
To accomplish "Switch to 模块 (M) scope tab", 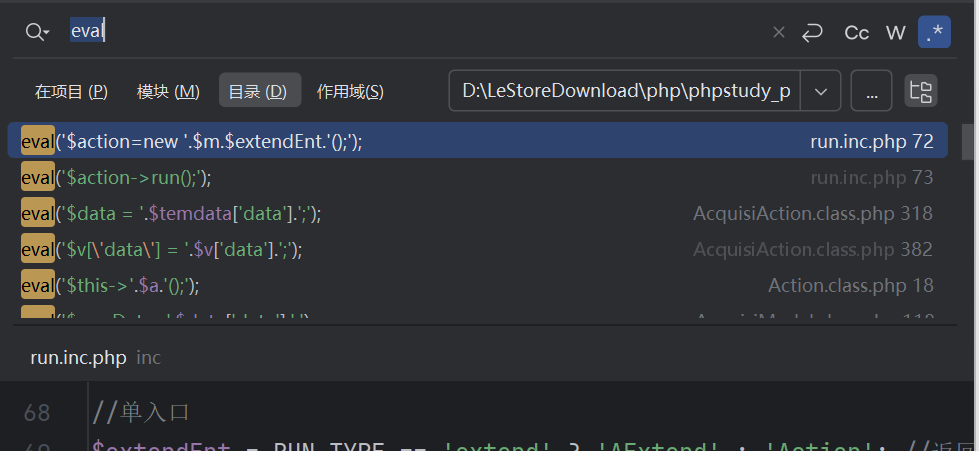I will 168,91.
